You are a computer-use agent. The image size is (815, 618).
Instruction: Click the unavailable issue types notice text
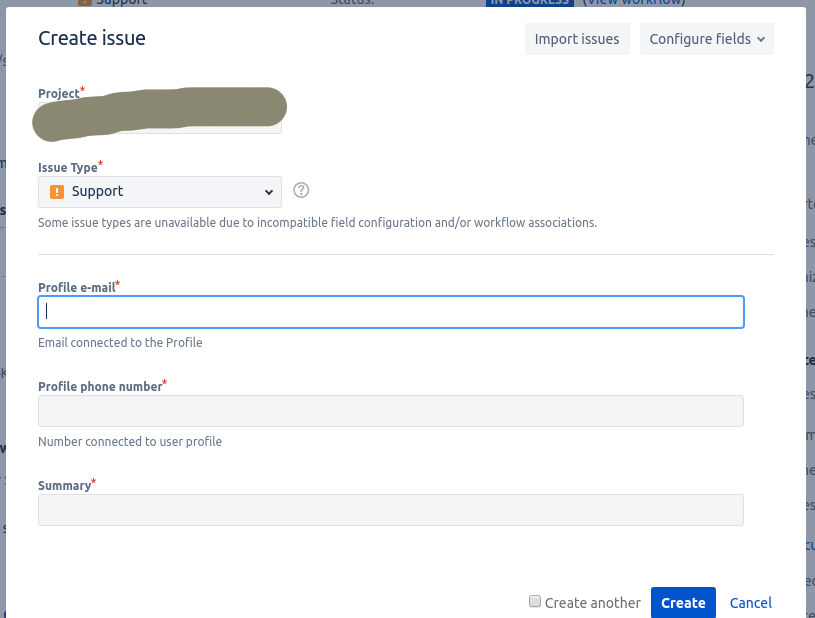pos(317,222)
